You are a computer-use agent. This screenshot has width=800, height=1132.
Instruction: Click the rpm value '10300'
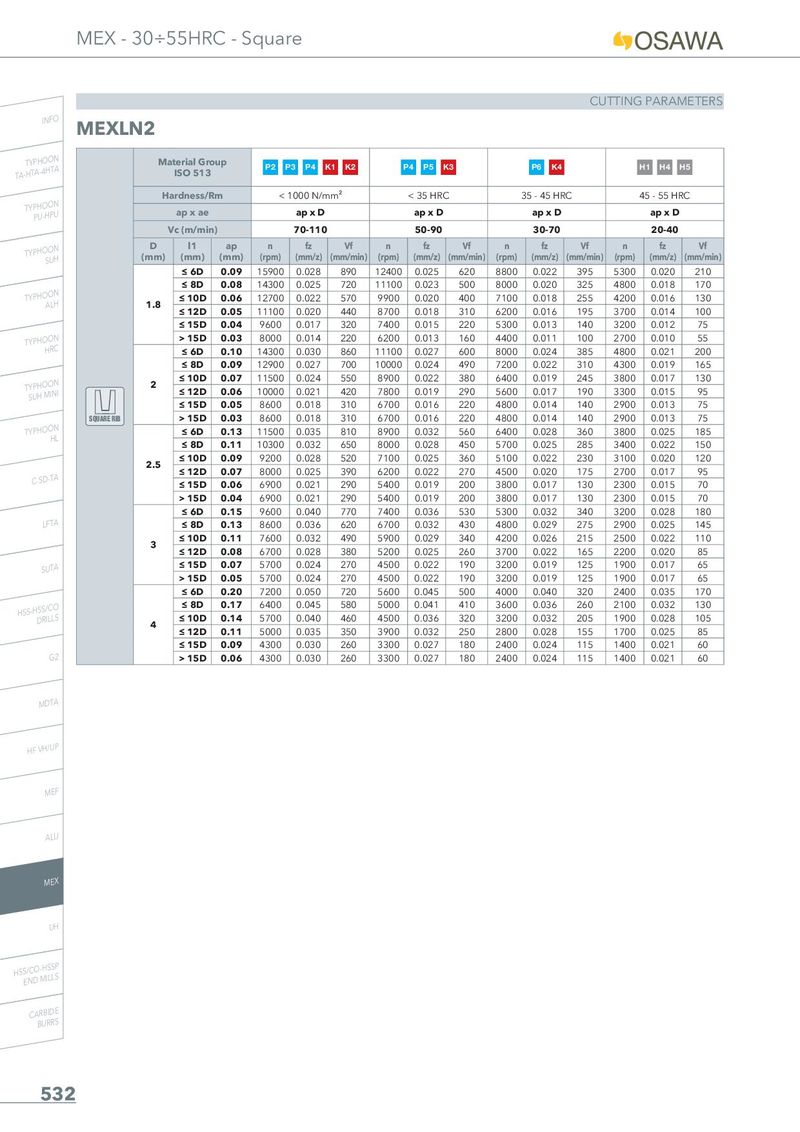coord(270,445)
